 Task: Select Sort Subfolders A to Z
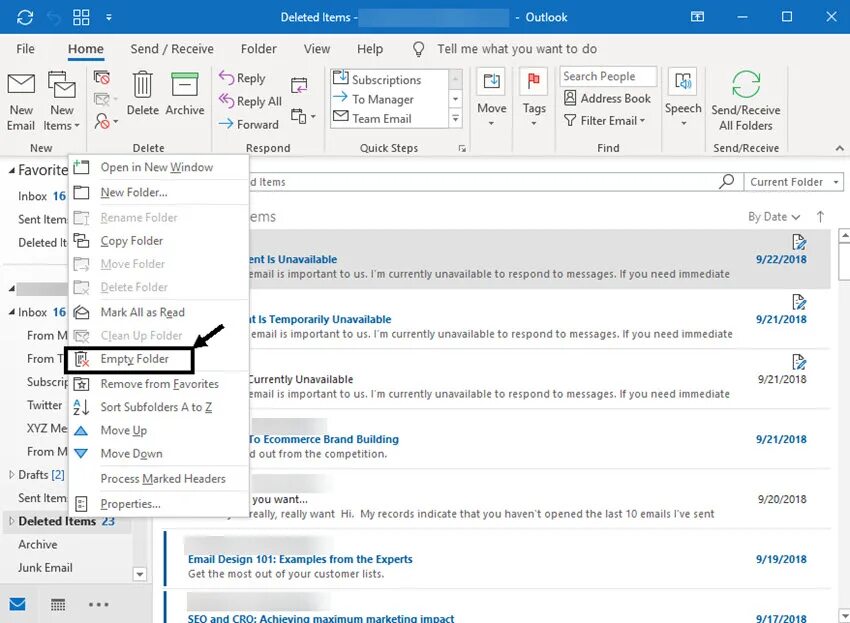158,407
